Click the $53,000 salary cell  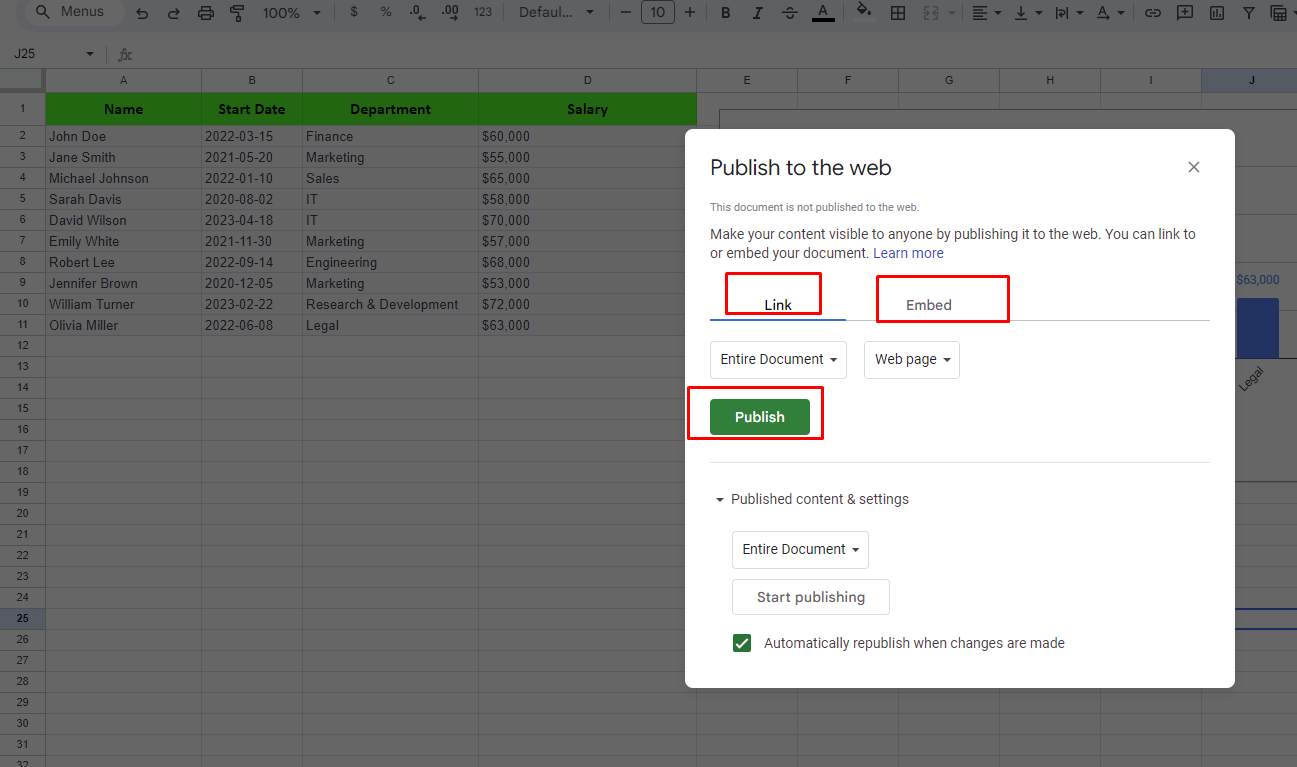coord(582,283)
